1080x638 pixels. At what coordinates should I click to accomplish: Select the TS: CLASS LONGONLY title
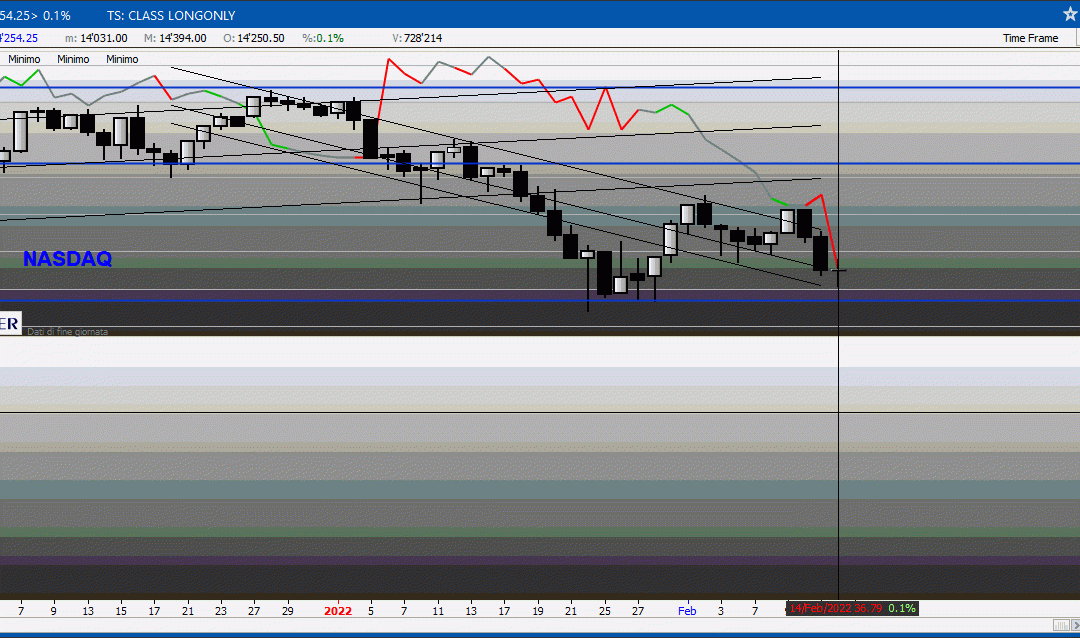click(171, 15)
